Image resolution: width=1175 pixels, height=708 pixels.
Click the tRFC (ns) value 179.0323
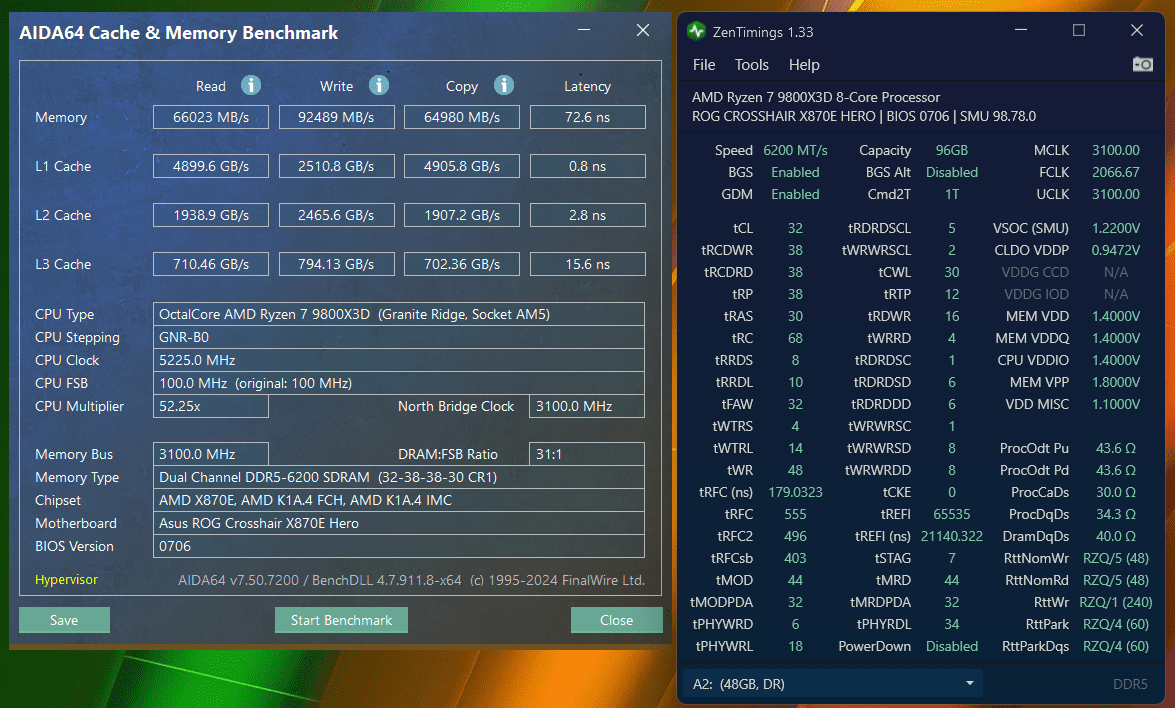tap(795, 492)
